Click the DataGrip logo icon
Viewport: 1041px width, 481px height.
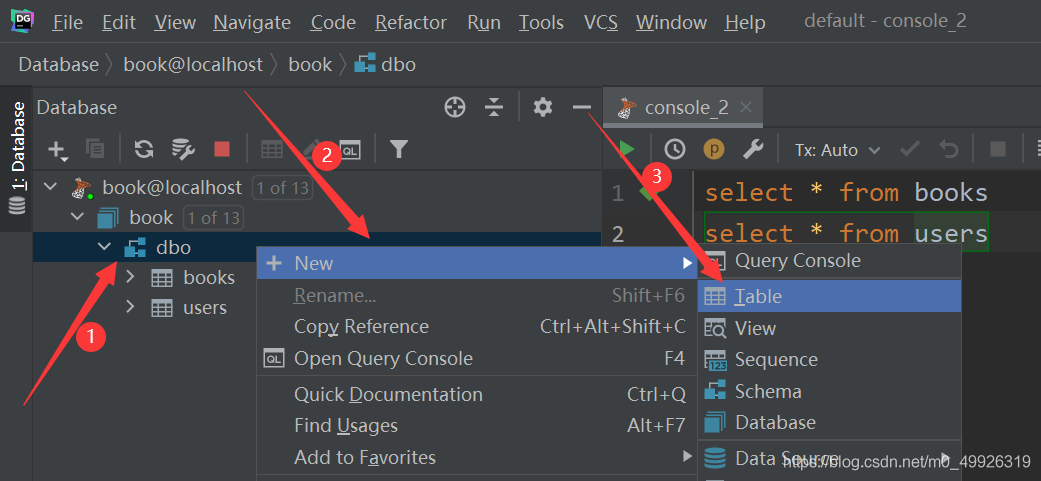[x=23, y=22]
